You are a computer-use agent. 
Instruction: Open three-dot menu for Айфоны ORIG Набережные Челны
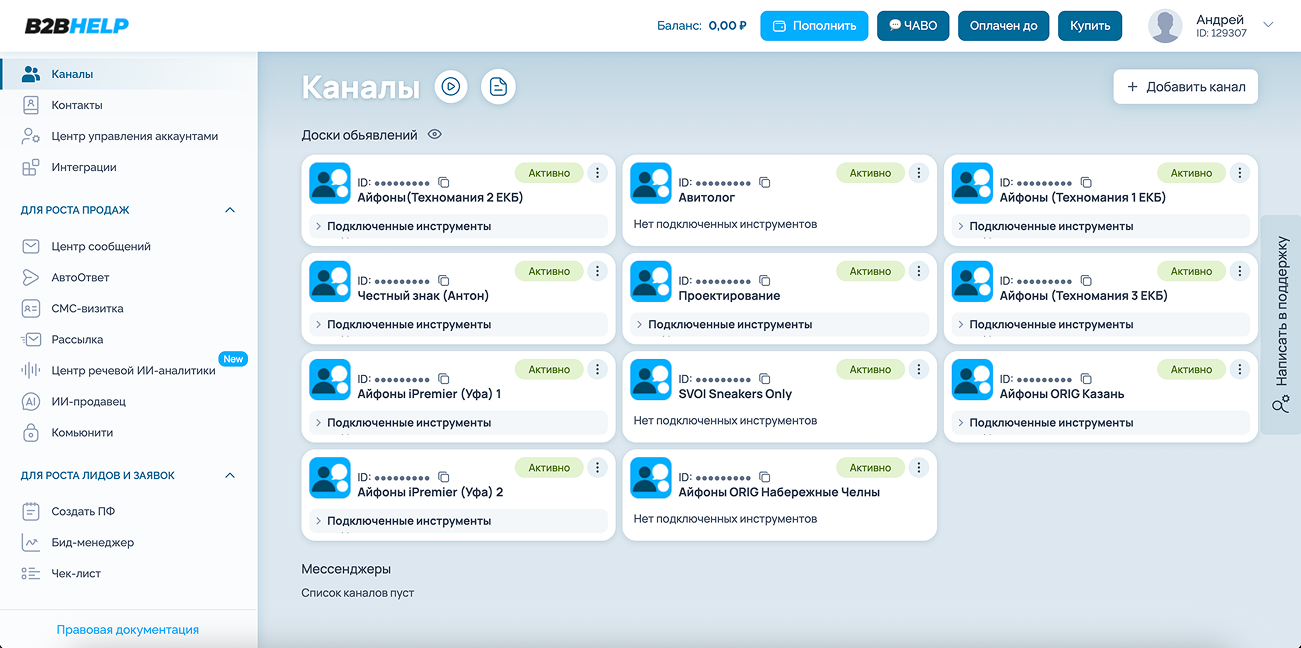(x=918, y=467)
